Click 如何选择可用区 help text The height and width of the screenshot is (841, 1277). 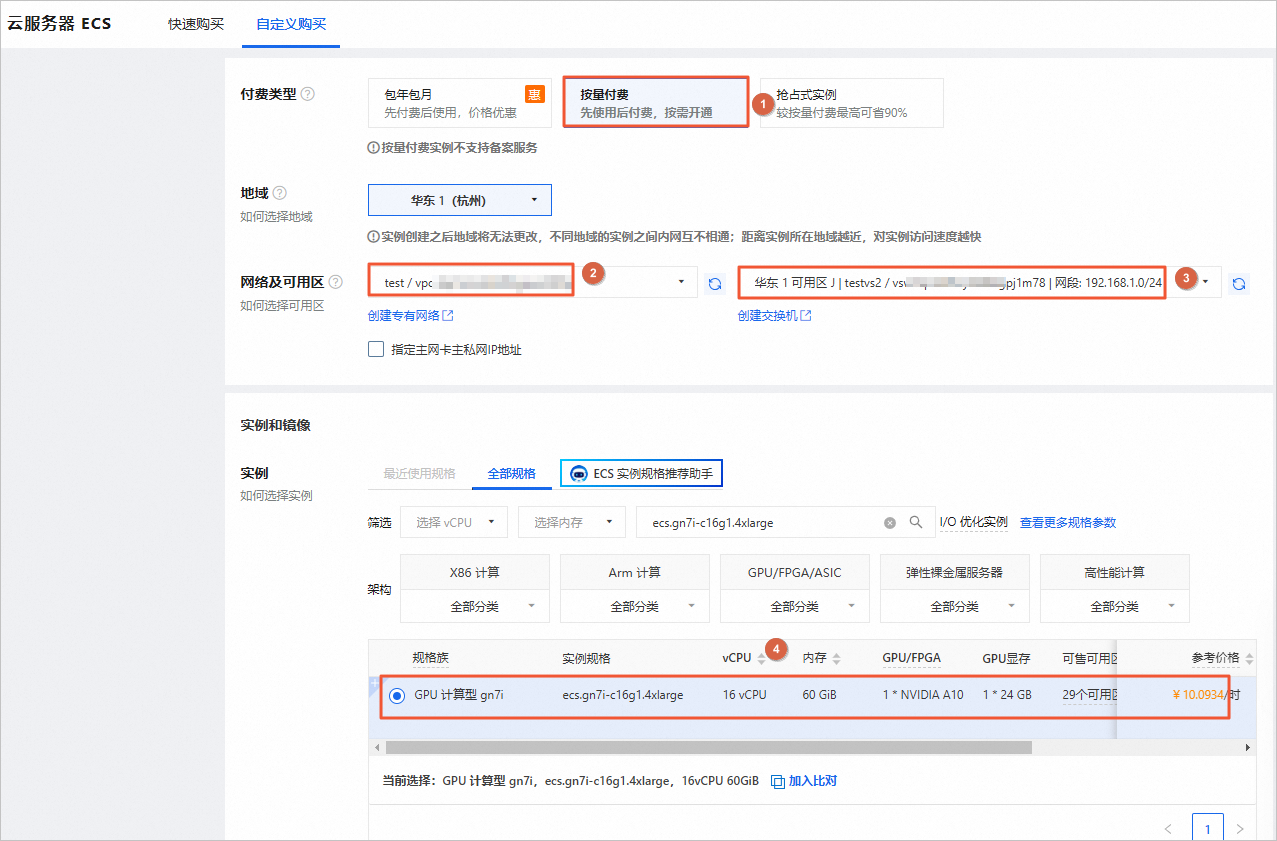coord(283,305)
